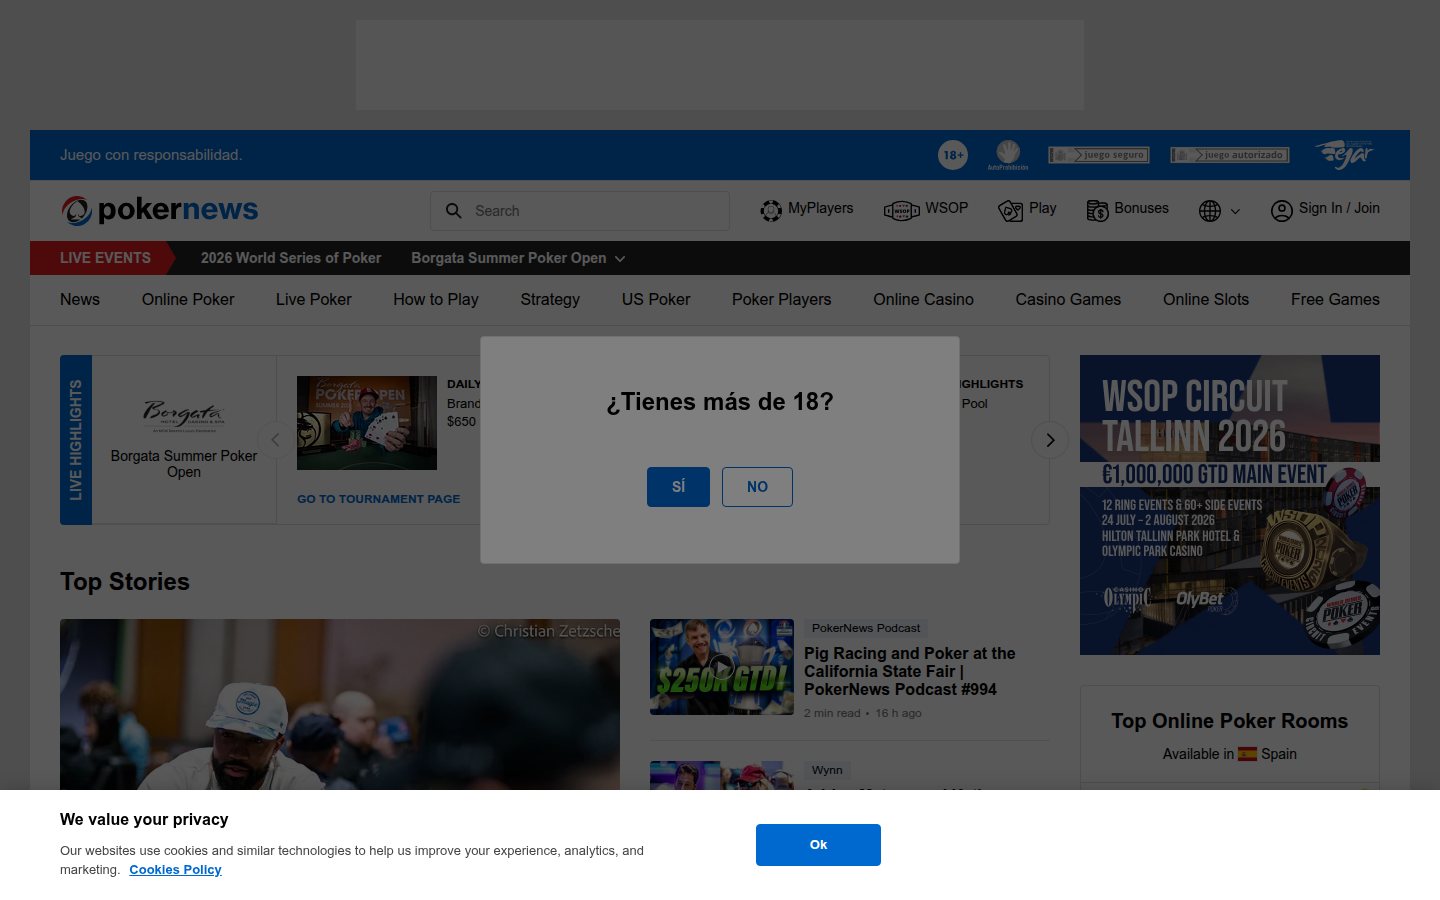Image resolution: width=1440 pixels, height=900 pixels.
Task: Click the previous highlights arrow
Action: 275,440
